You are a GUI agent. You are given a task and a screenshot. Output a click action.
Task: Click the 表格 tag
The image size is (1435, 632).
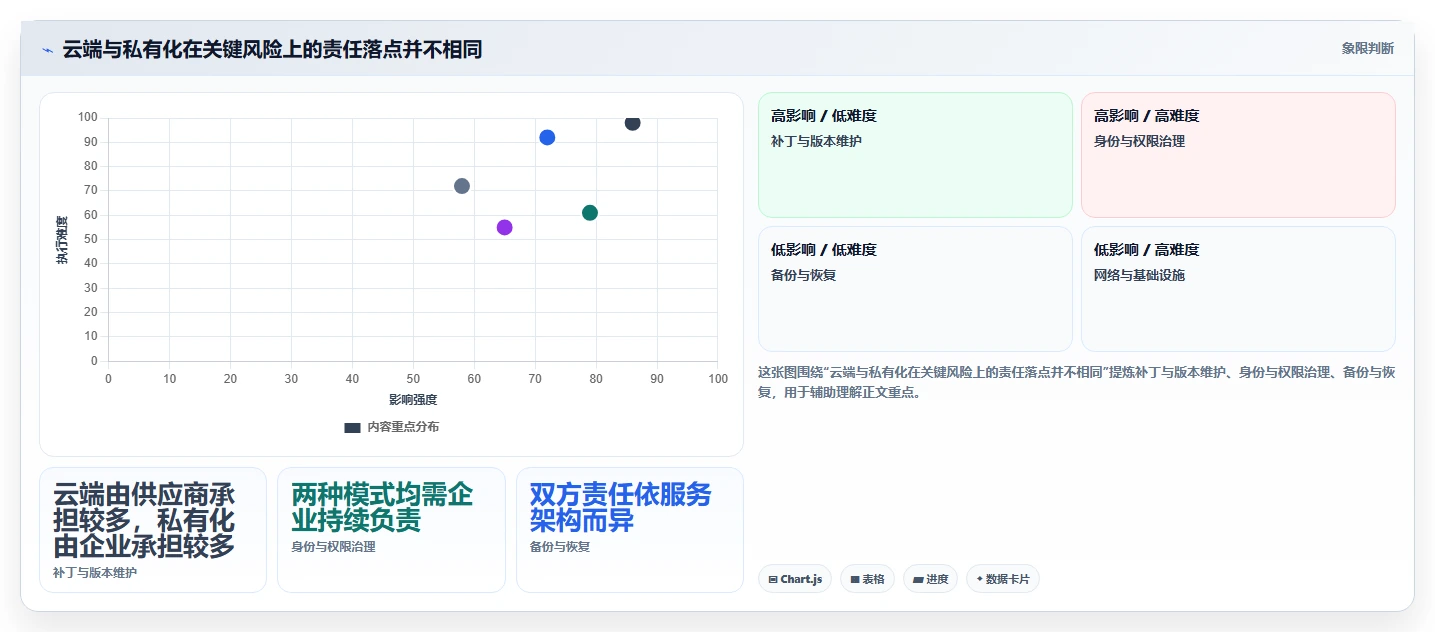point(867,579)
